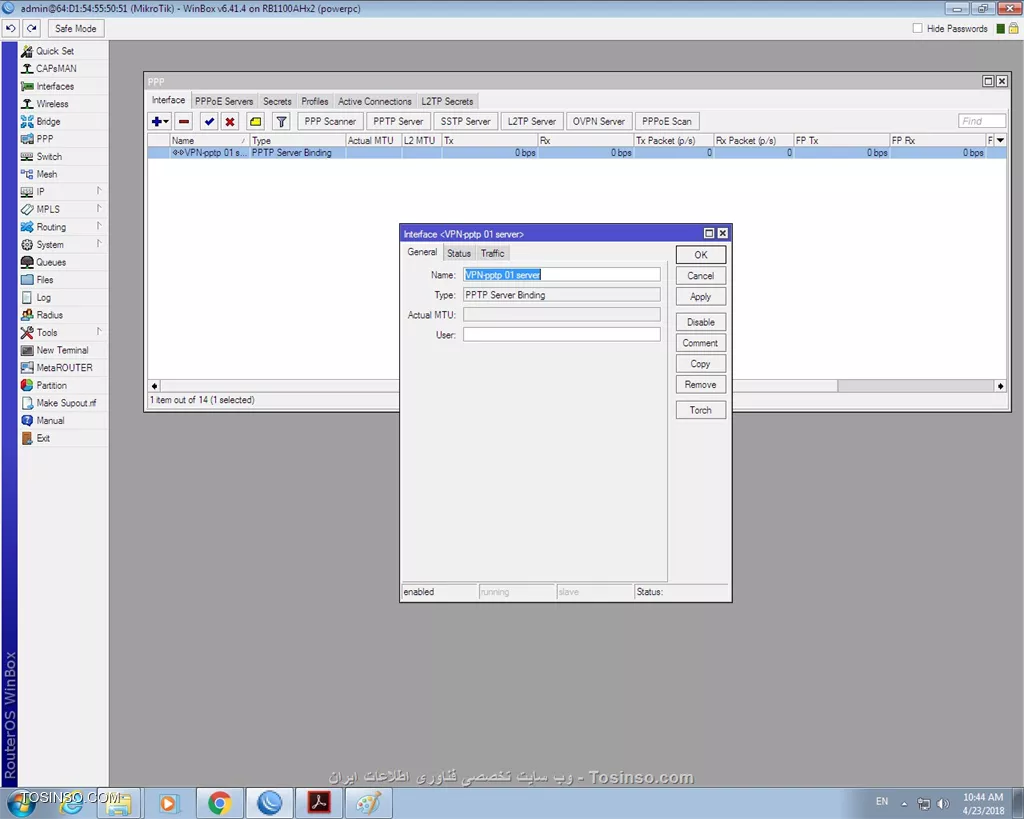Click the blue checkmark enable icon
The image size is (1024, 819).
click(x=209, y=121)
